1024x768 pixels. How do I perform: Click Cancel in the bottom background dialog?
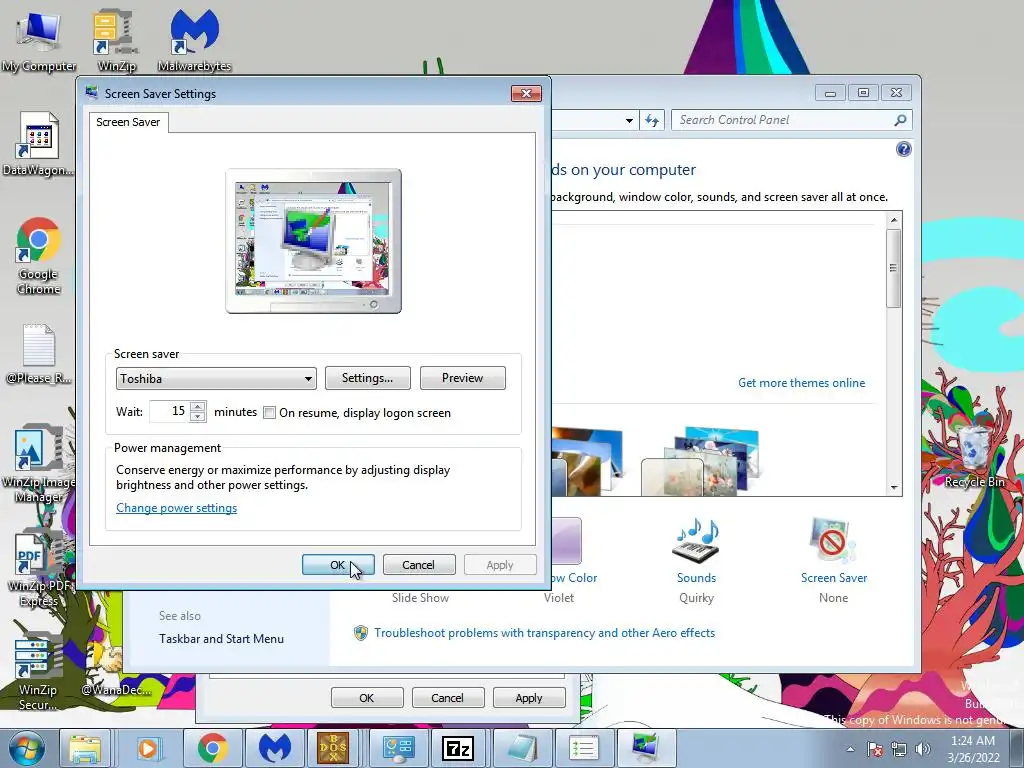click(447, 697)
